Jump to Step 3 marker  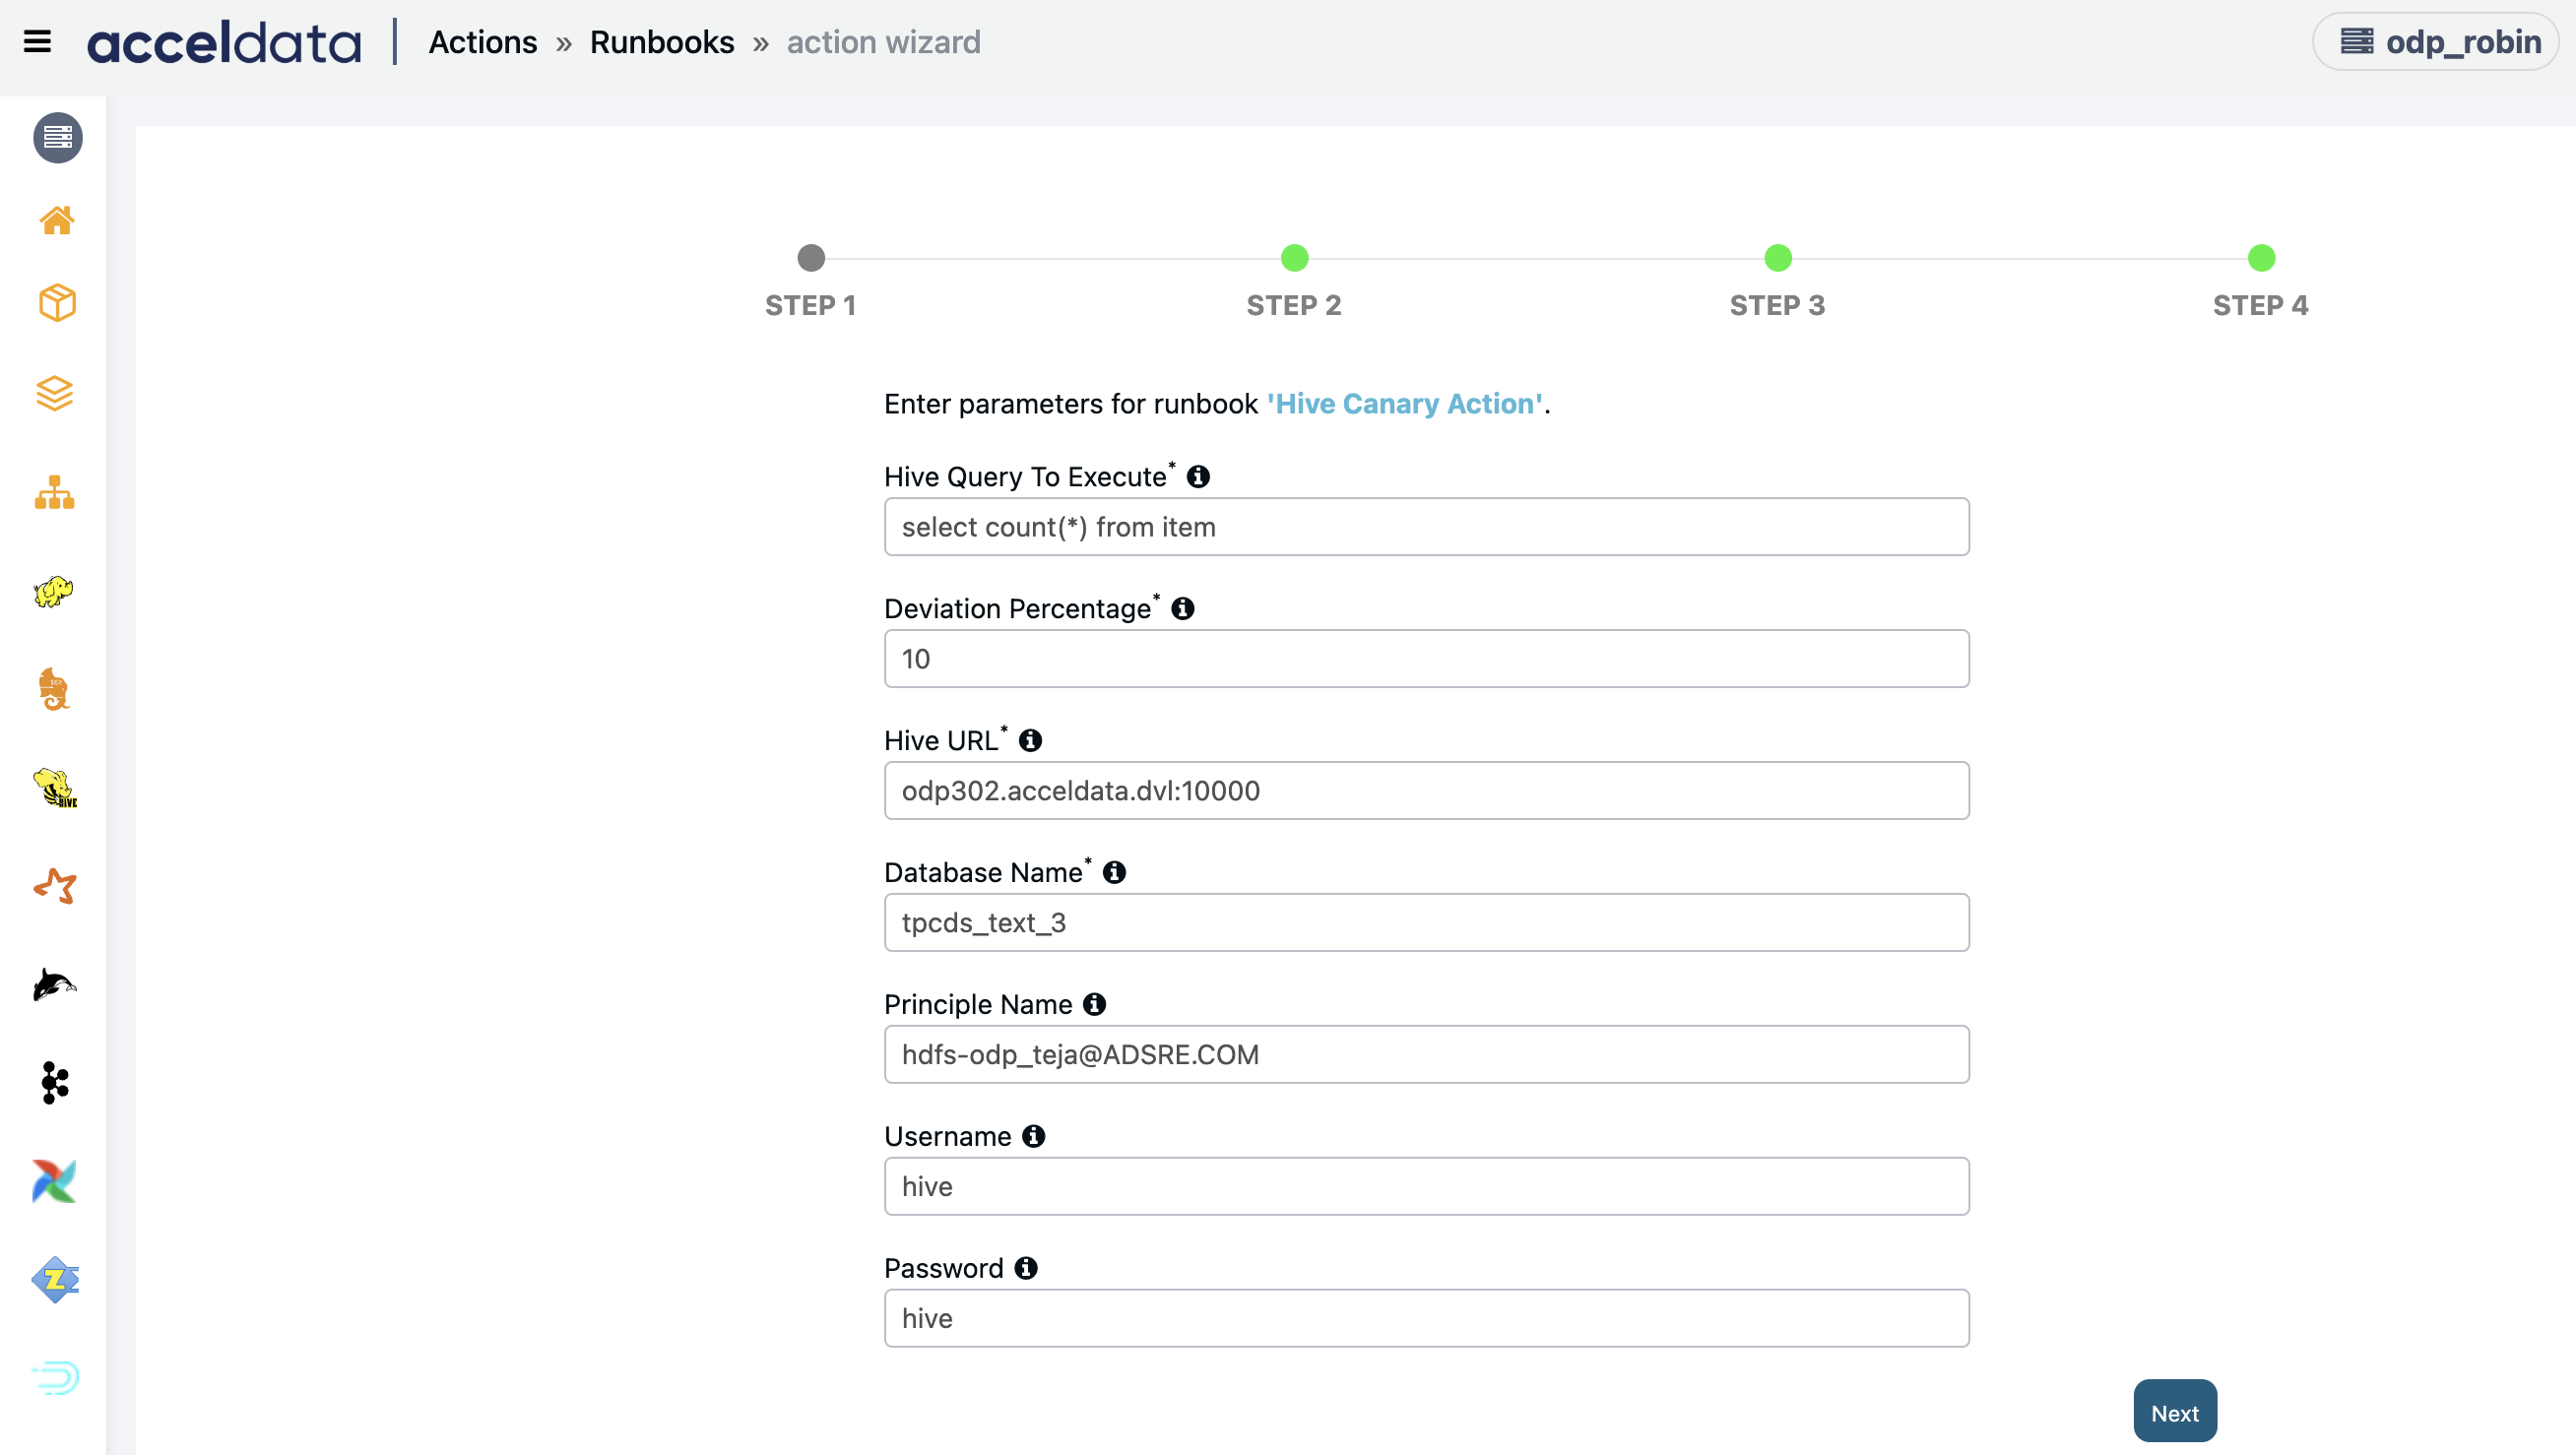[1778, 258]
